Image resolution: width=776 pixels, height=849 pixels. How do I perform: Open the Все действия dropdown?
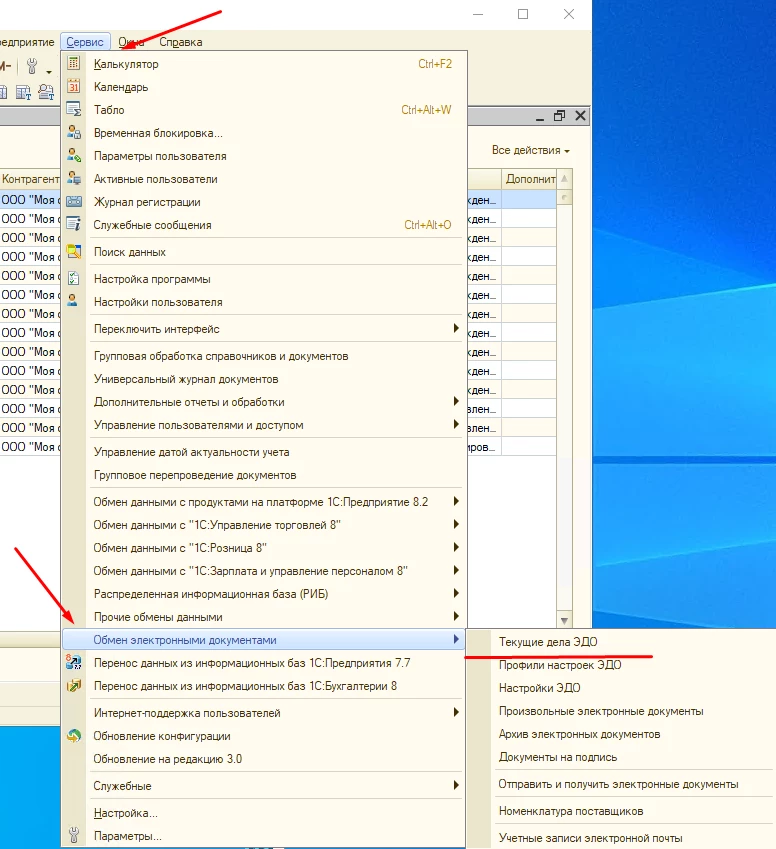(530, 150)
